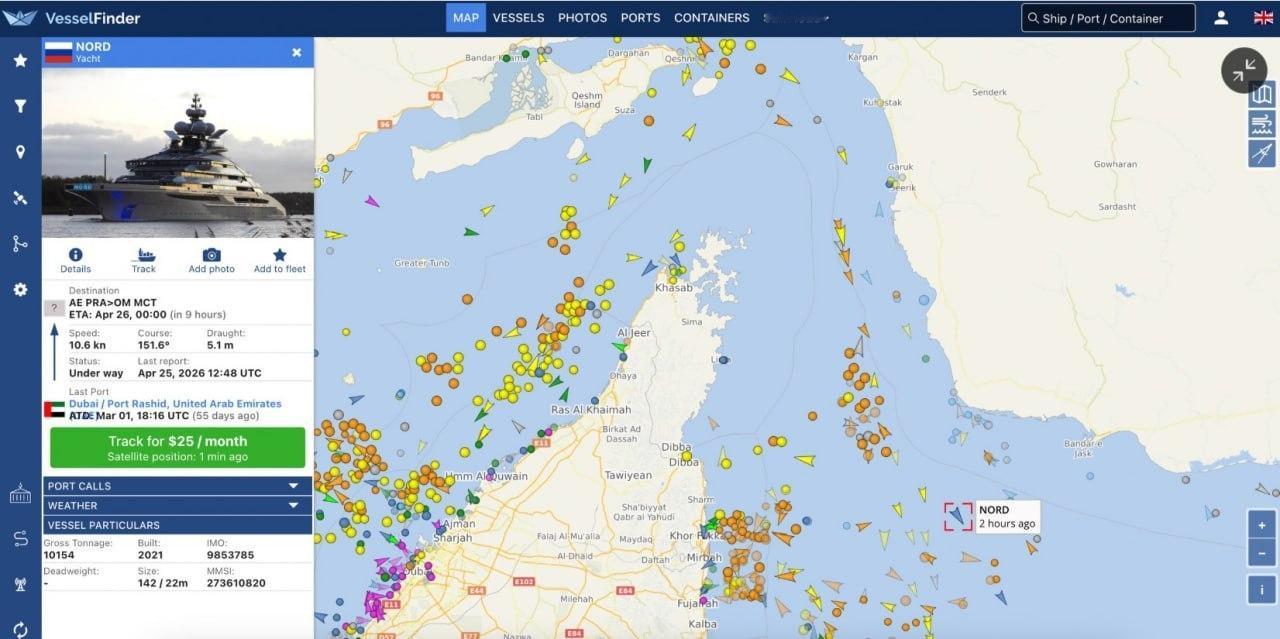The width and height of the screenshot is (1280, 639).
Task: Click last report Apr 25, 2026 12:48 UTC
Action: (x=199, y=373)
